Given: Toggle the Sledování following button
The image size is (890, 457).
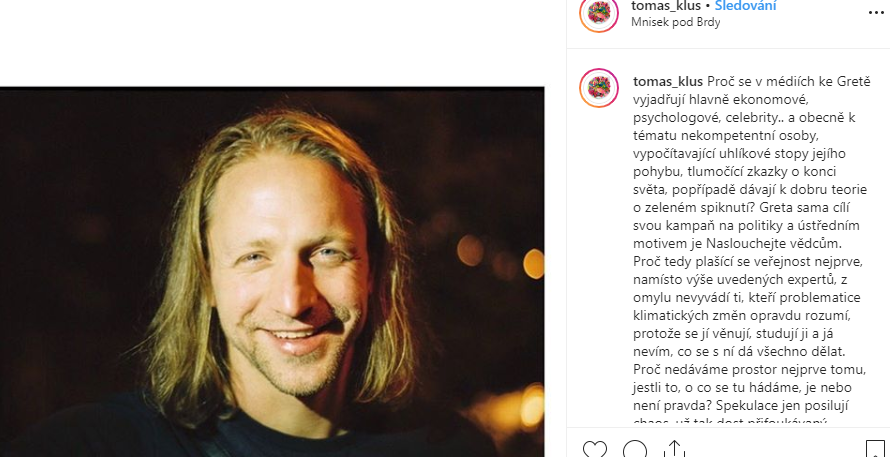Looking at the screenshot, I should [x=745, y=6].
